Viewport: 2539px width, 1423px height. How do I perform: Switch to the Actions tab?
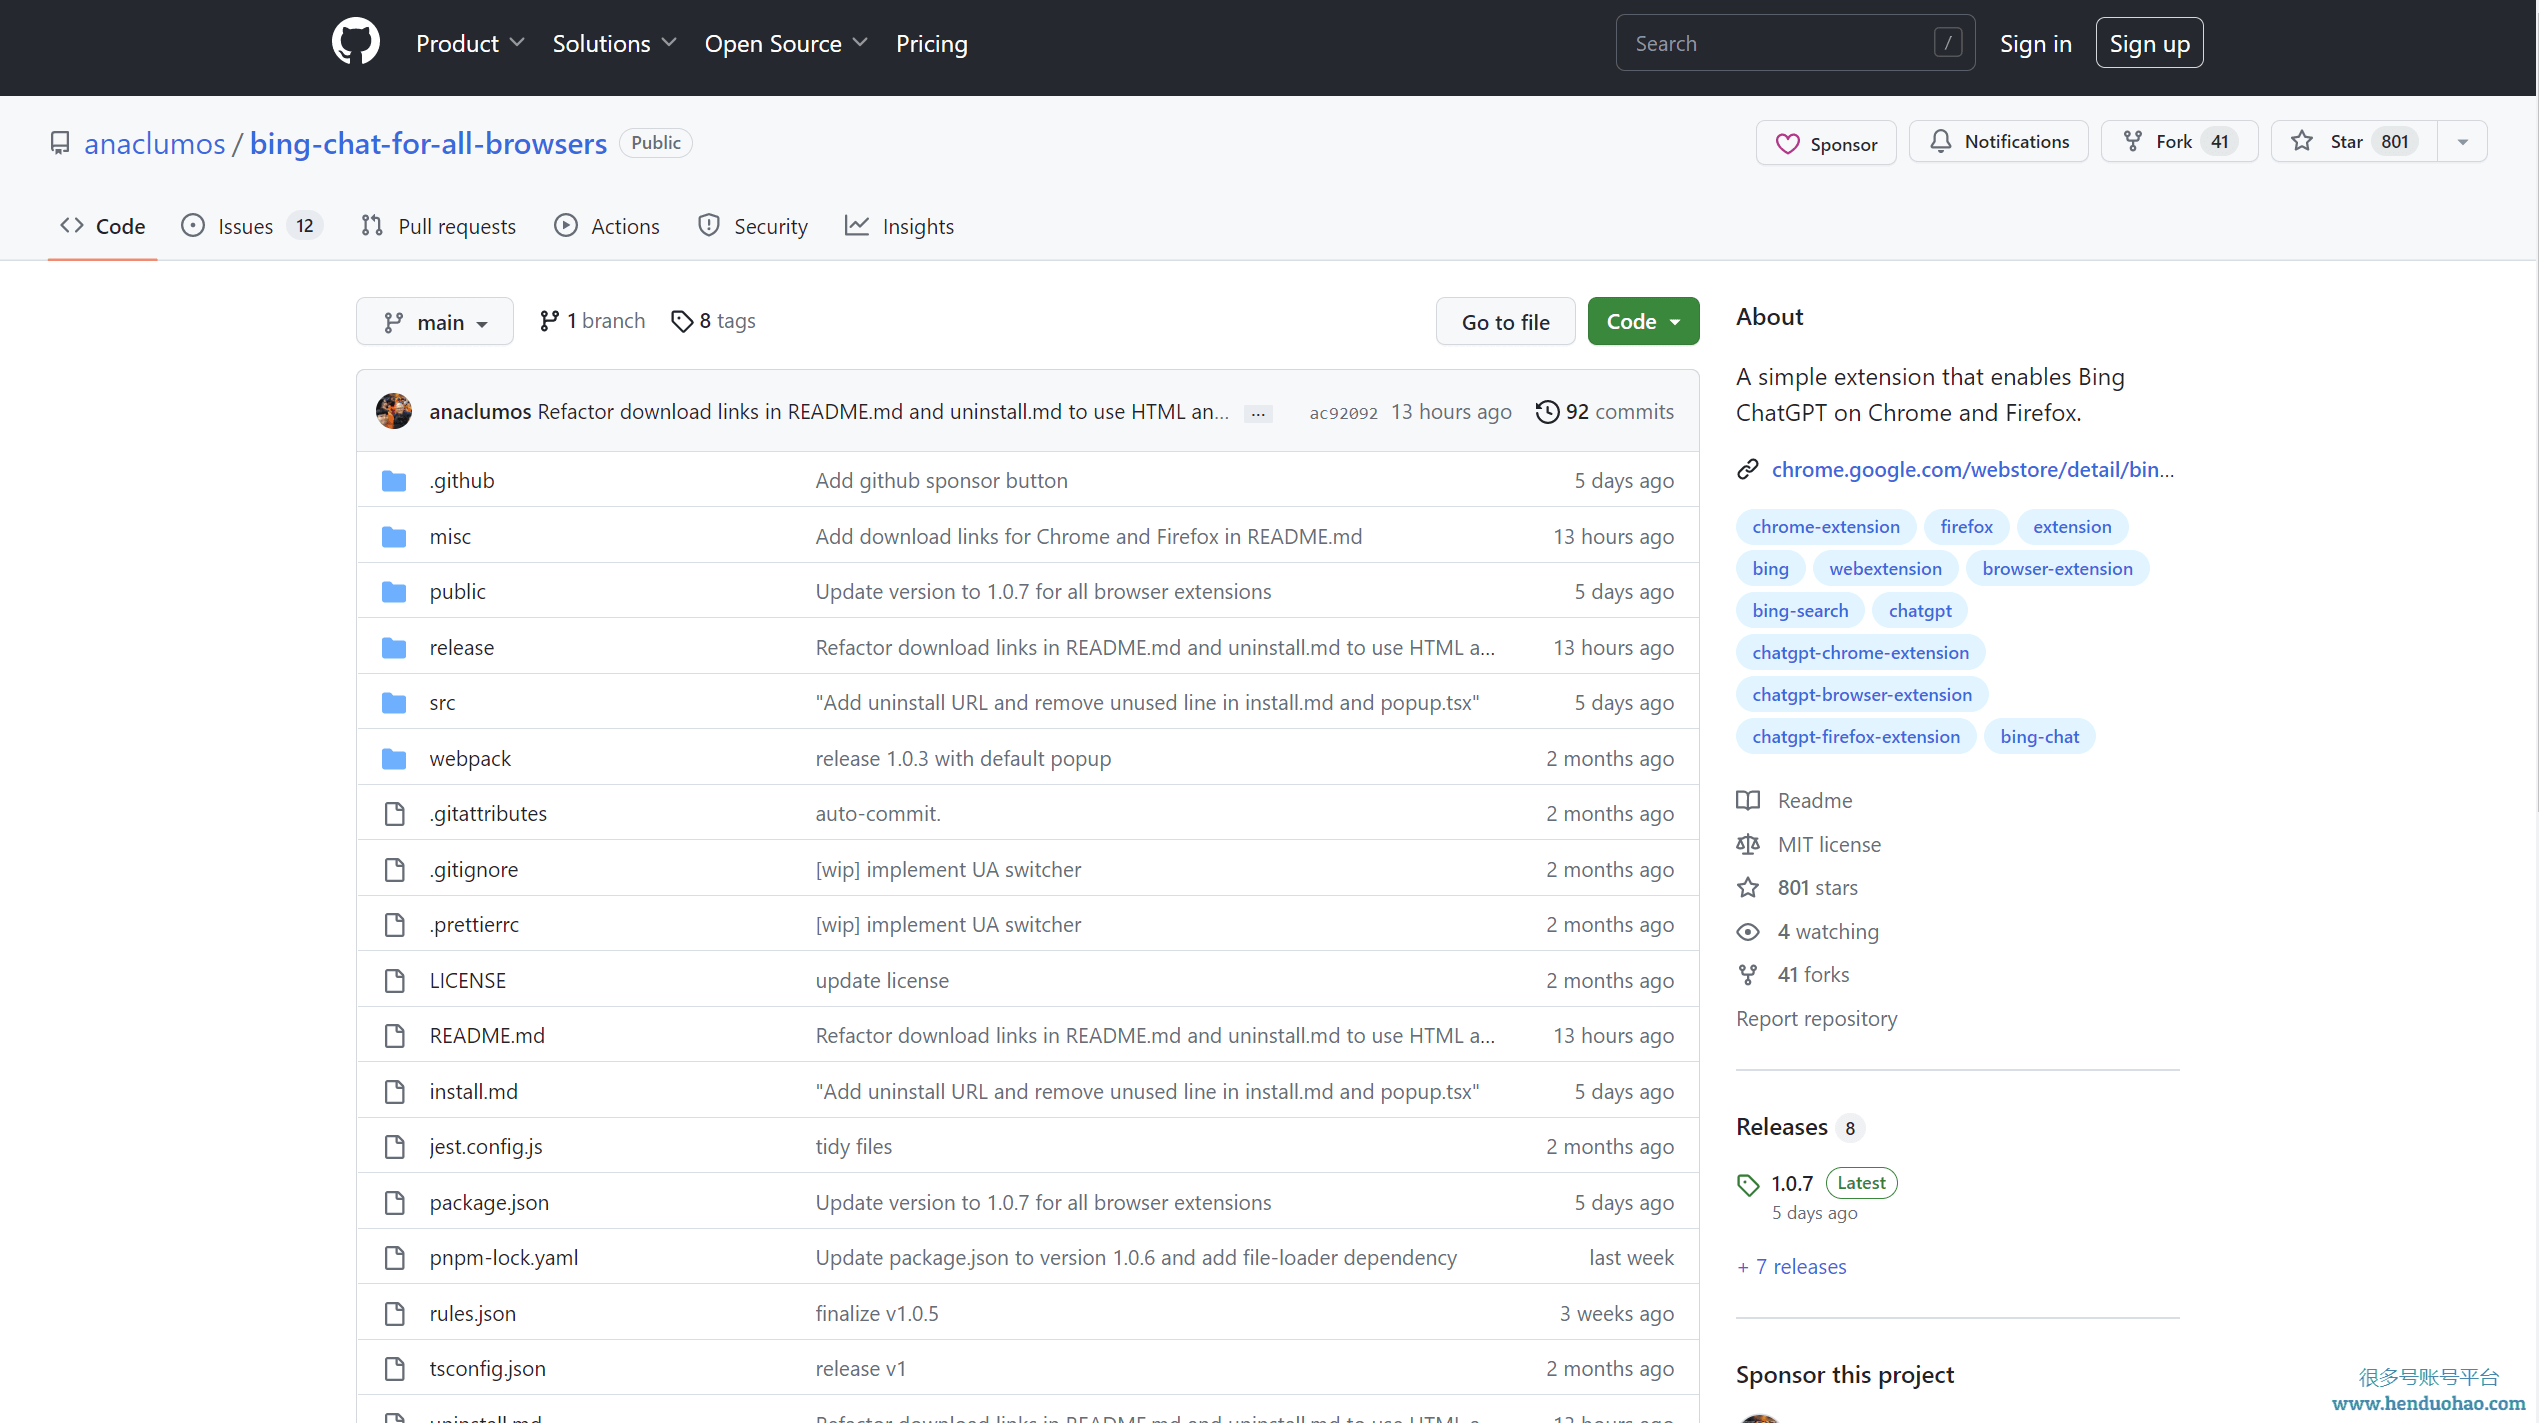coord(607,226)
